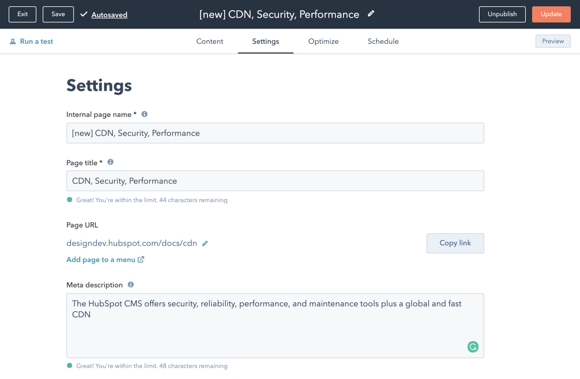Image resolution: width=580 pixels, height=379 pixels.
Task: Click the flask icon beside Run a test
Action: (13, 41)
